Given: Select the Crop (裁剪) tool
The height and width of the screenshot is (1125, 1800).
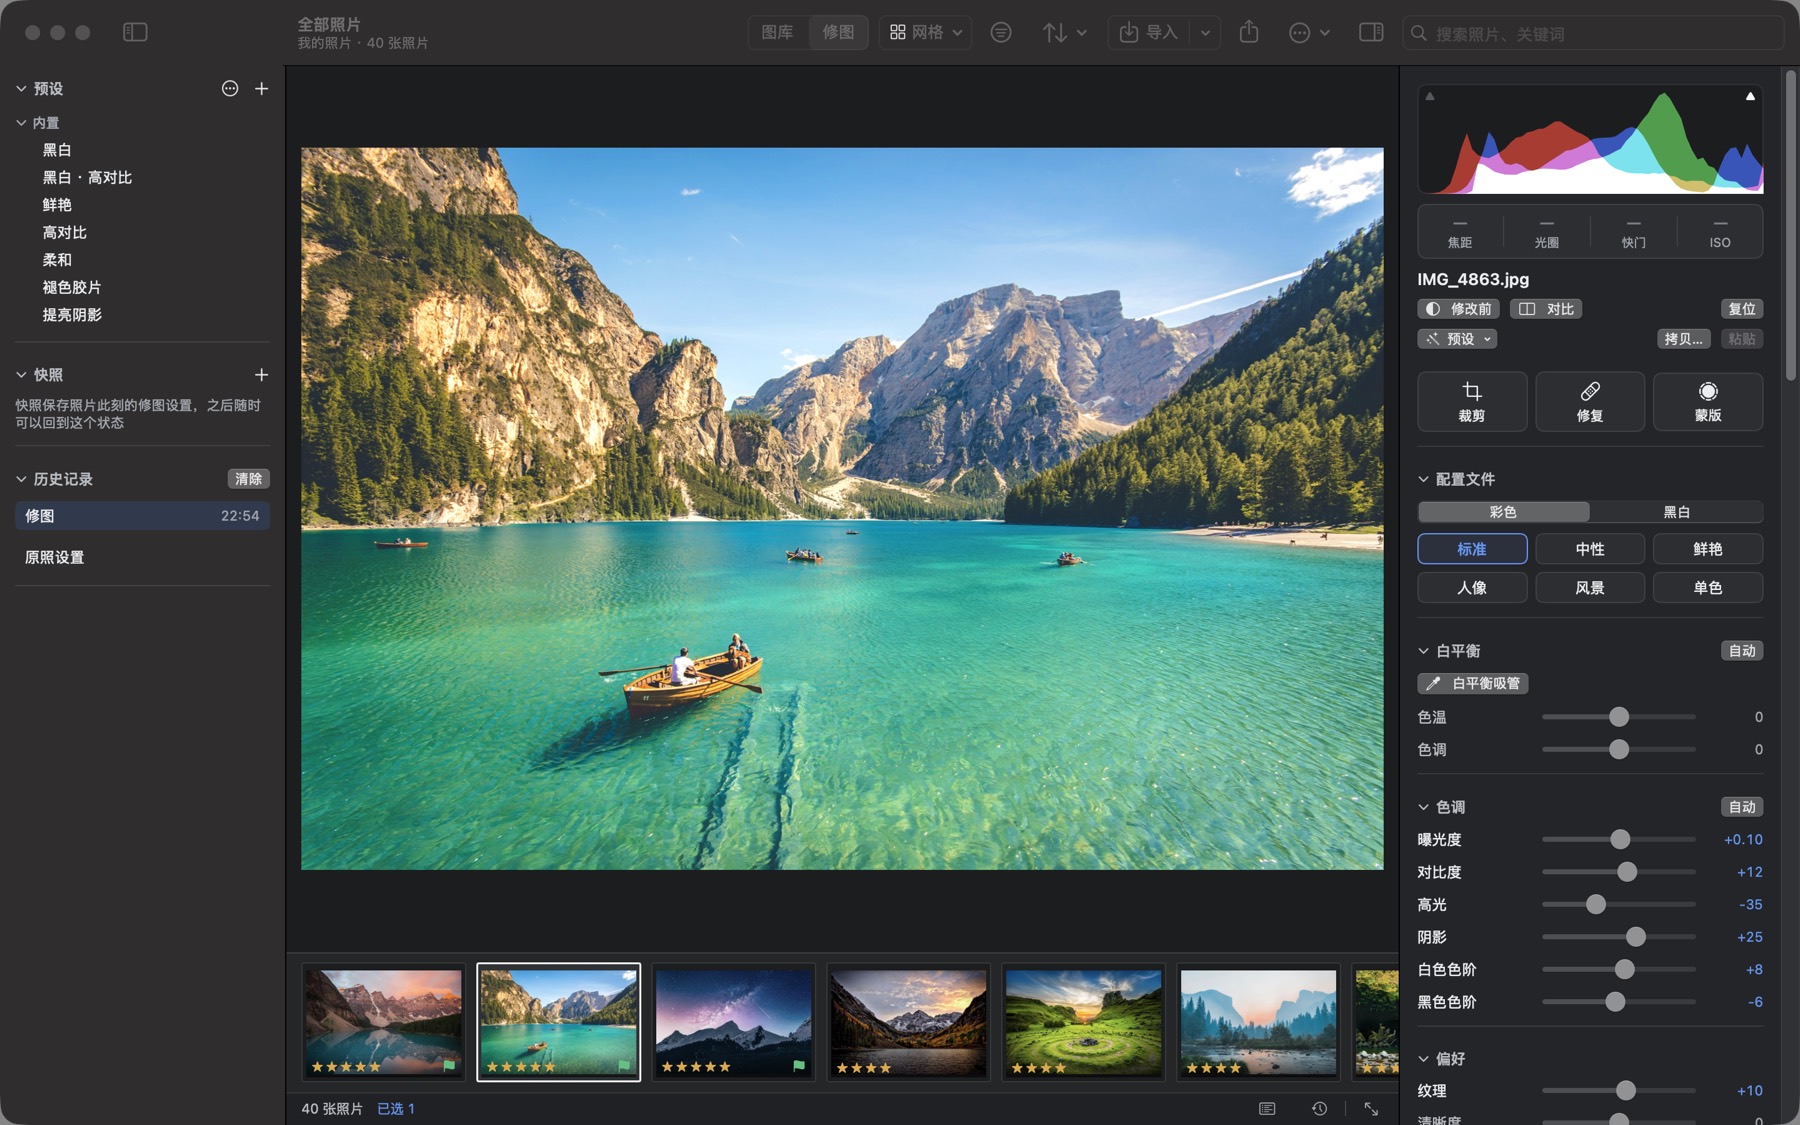Looking at the screenshot, I should [x=1471, y=401].
